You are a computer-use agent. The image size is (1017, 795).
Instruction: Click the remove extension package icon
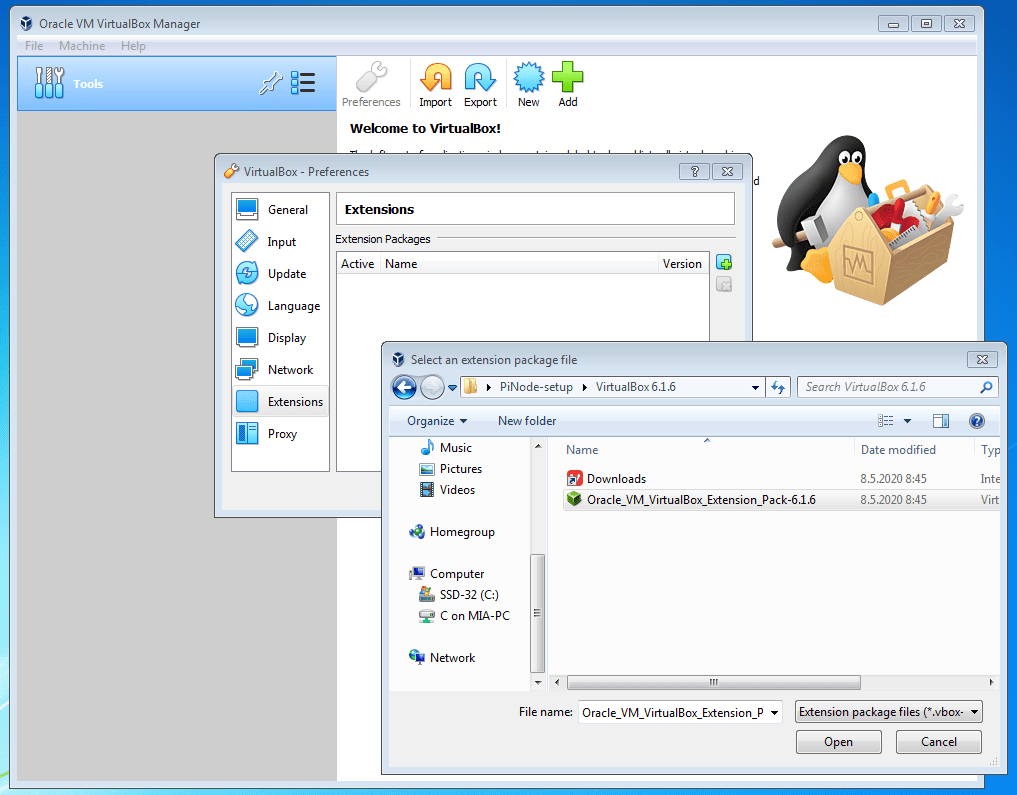coord(724,285)
